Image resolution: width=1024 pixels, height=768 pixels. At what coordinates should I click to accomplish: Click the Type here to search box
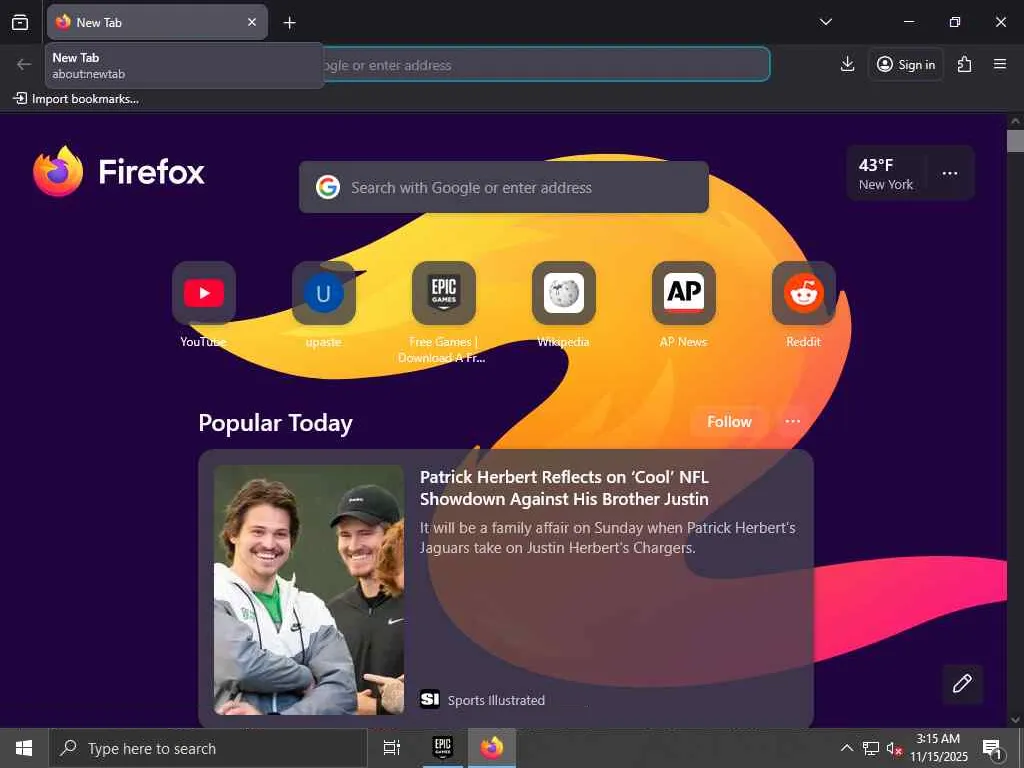click(x=208, y=748)
